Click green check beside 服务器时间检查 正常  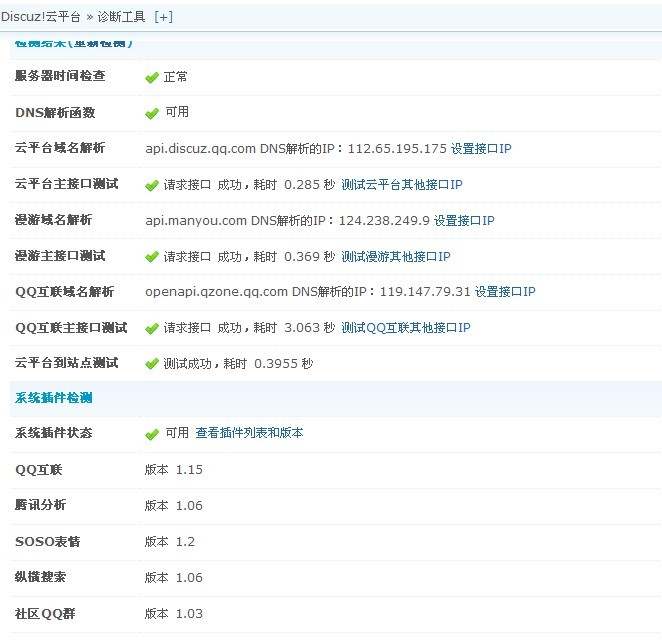(152, 78)
